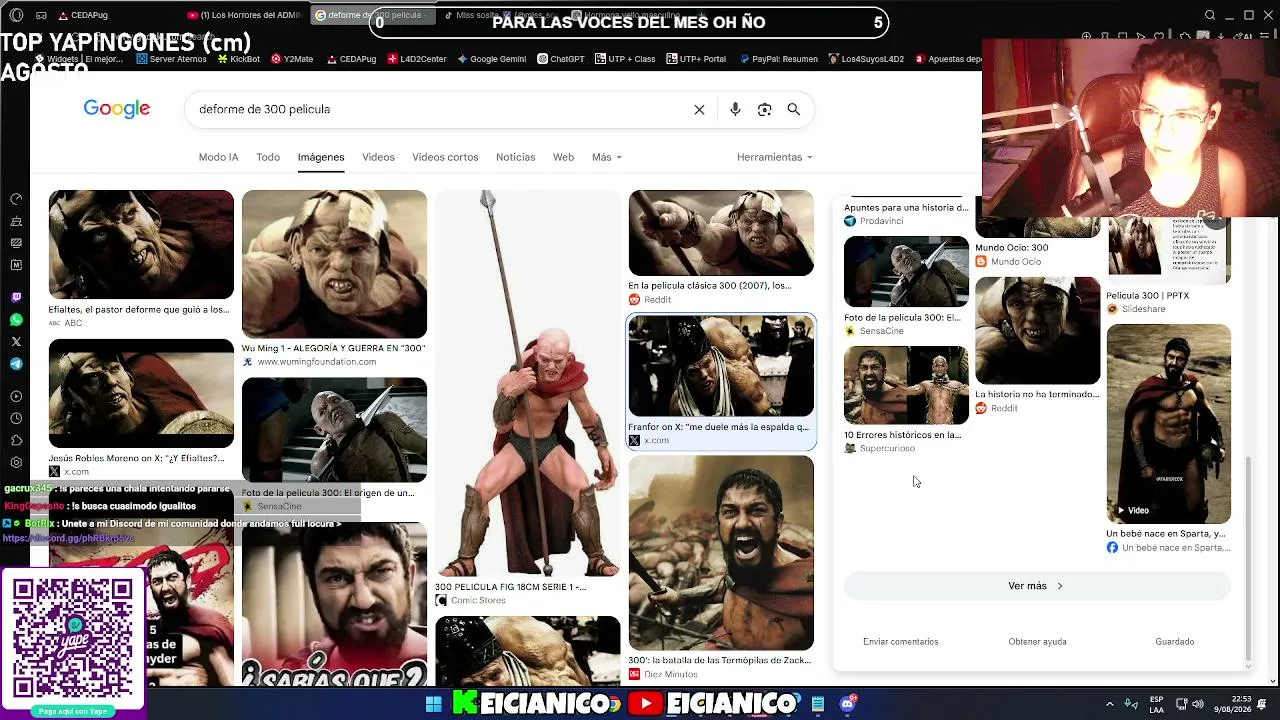This screenshot has height=720, width=1280.
Task: Show hidden system tray icons
Action: click(x=1109, y=704)
